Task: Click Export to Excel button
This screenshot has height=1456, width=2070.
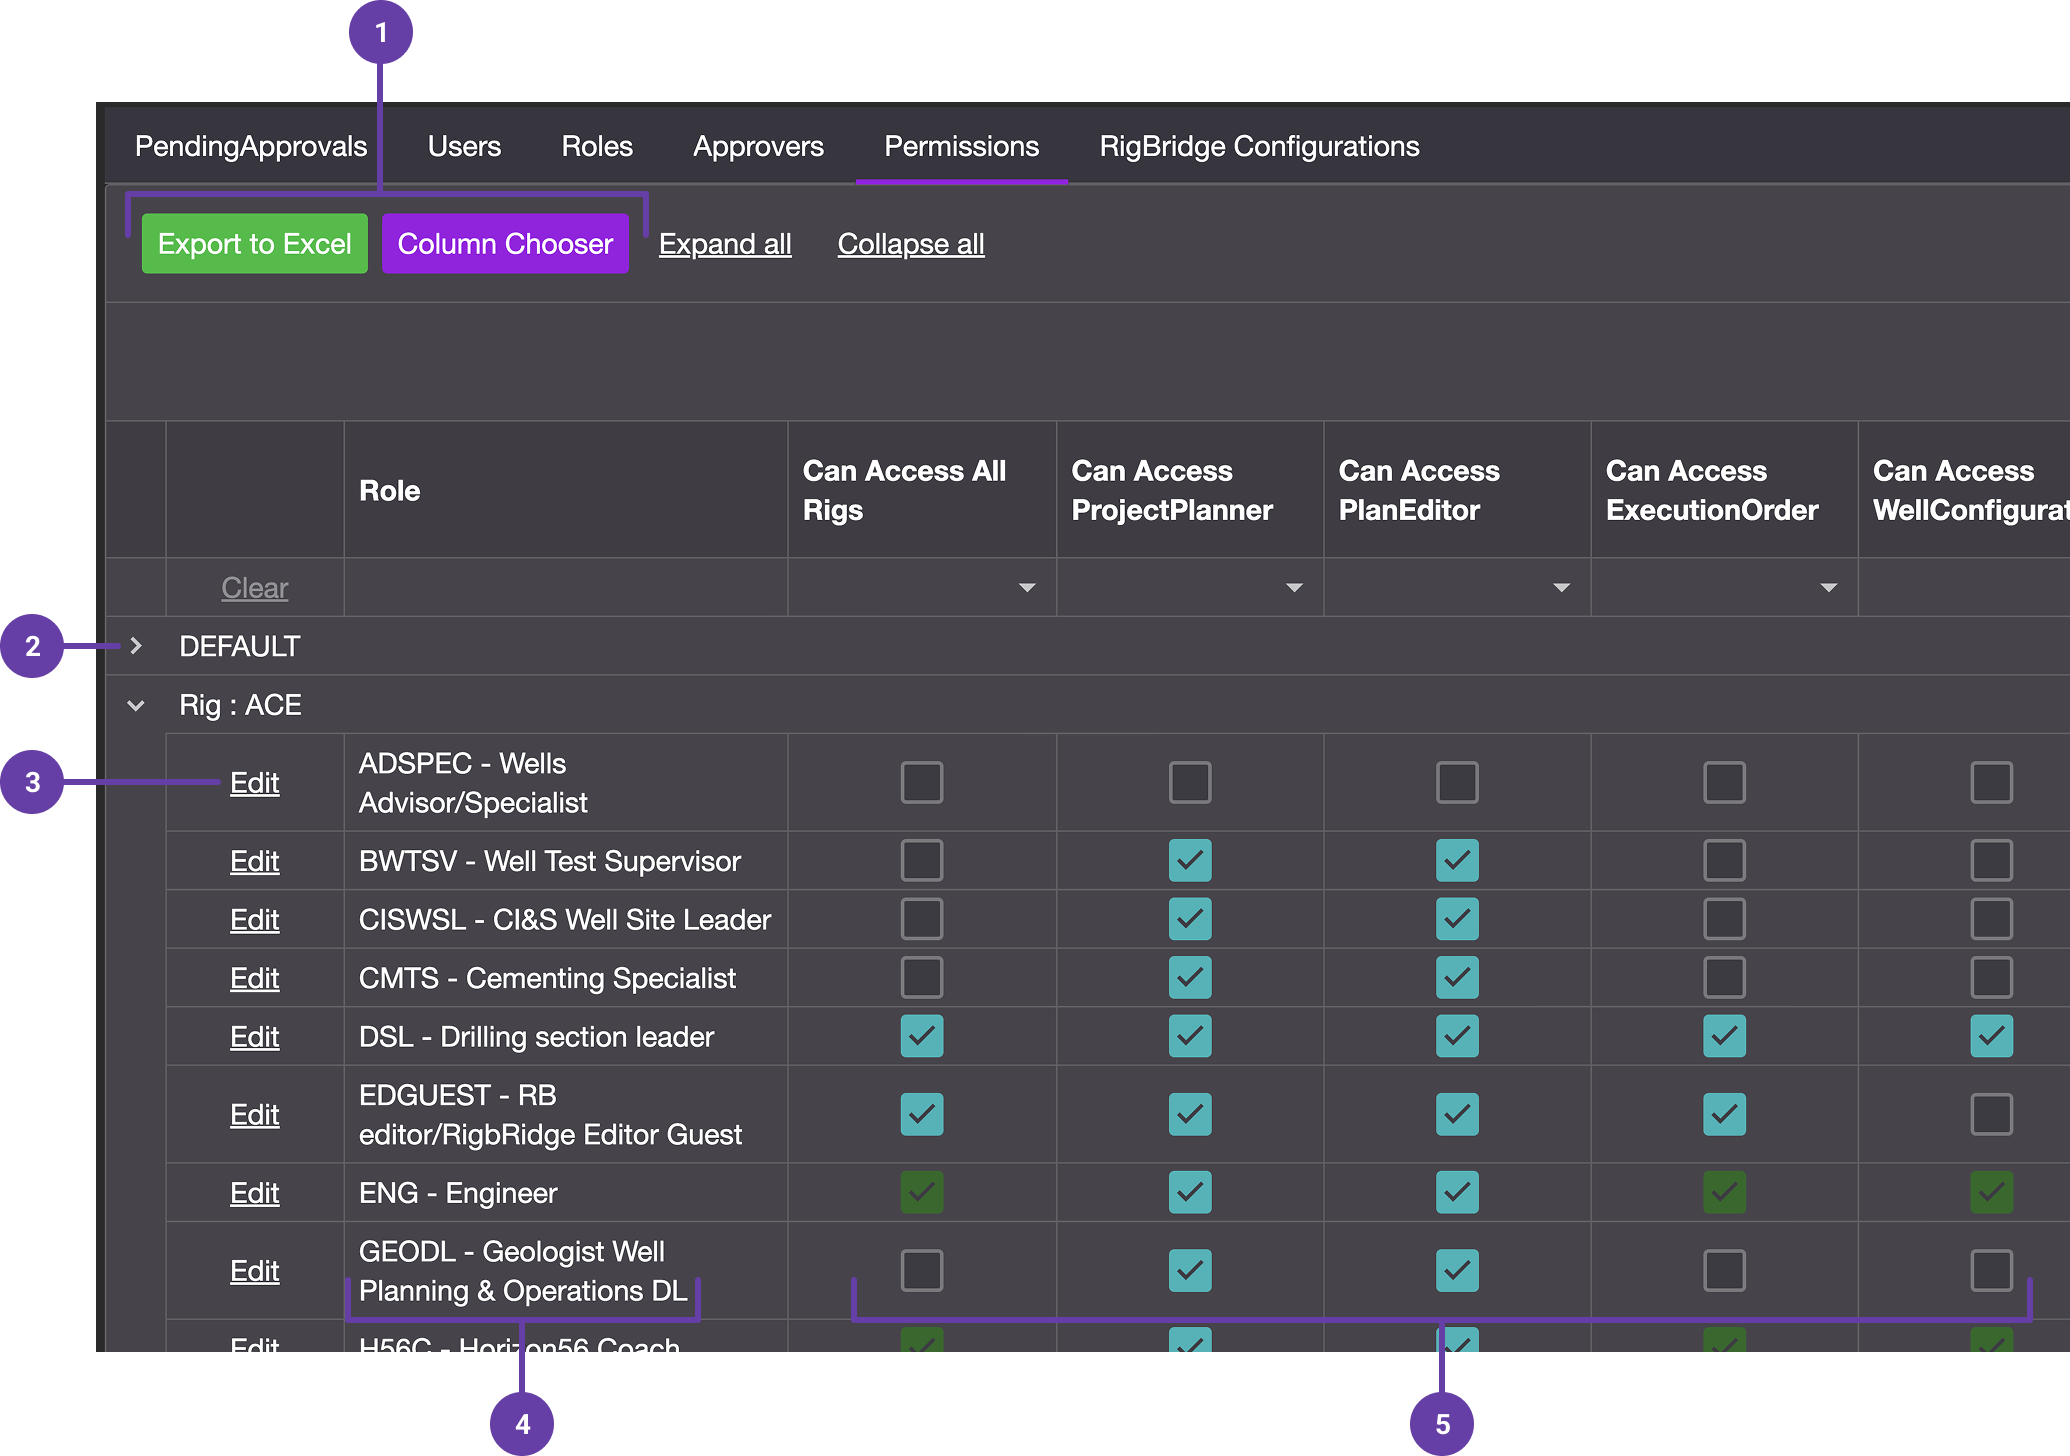Action: 254,244
